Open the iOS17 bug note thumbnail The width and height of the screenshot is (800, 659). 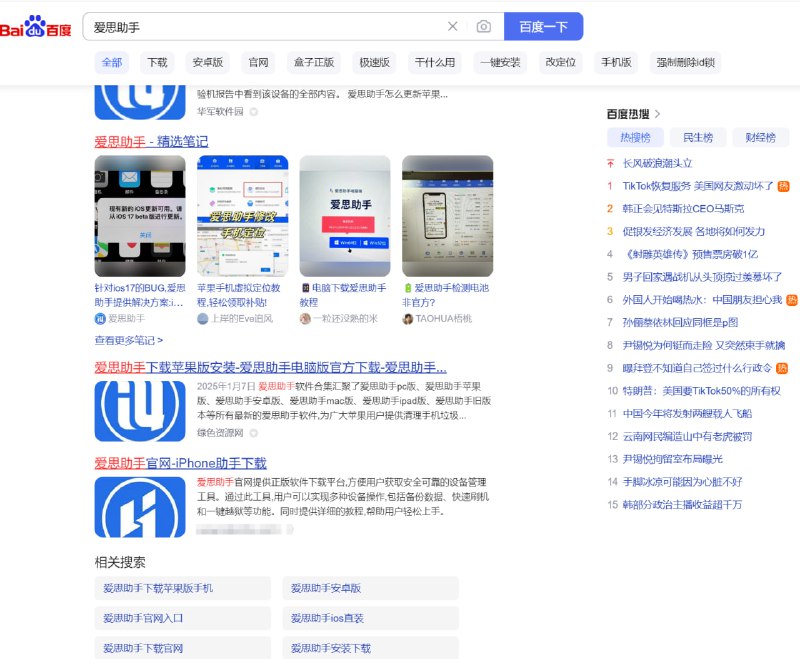(140, 216)
